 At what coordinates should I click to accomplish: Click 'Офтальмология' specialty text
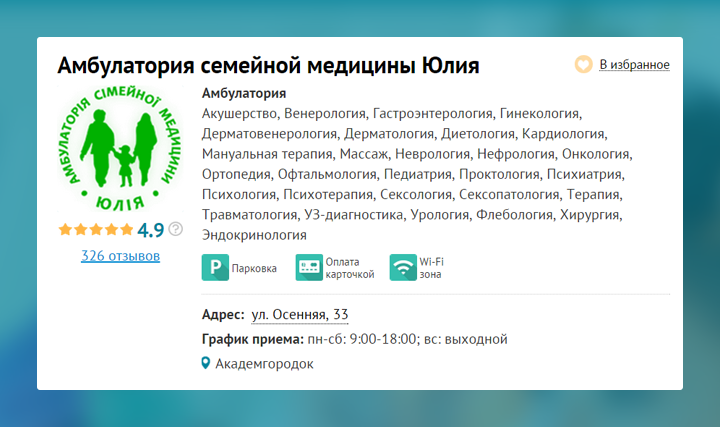coord(327,174)
